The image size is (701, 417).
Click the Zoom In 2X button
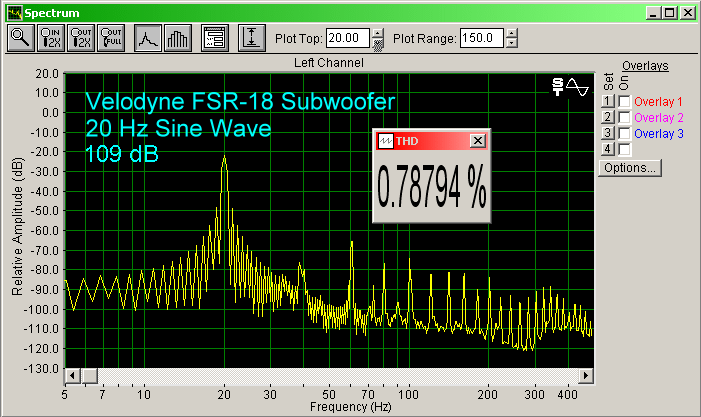coord(51,38)
